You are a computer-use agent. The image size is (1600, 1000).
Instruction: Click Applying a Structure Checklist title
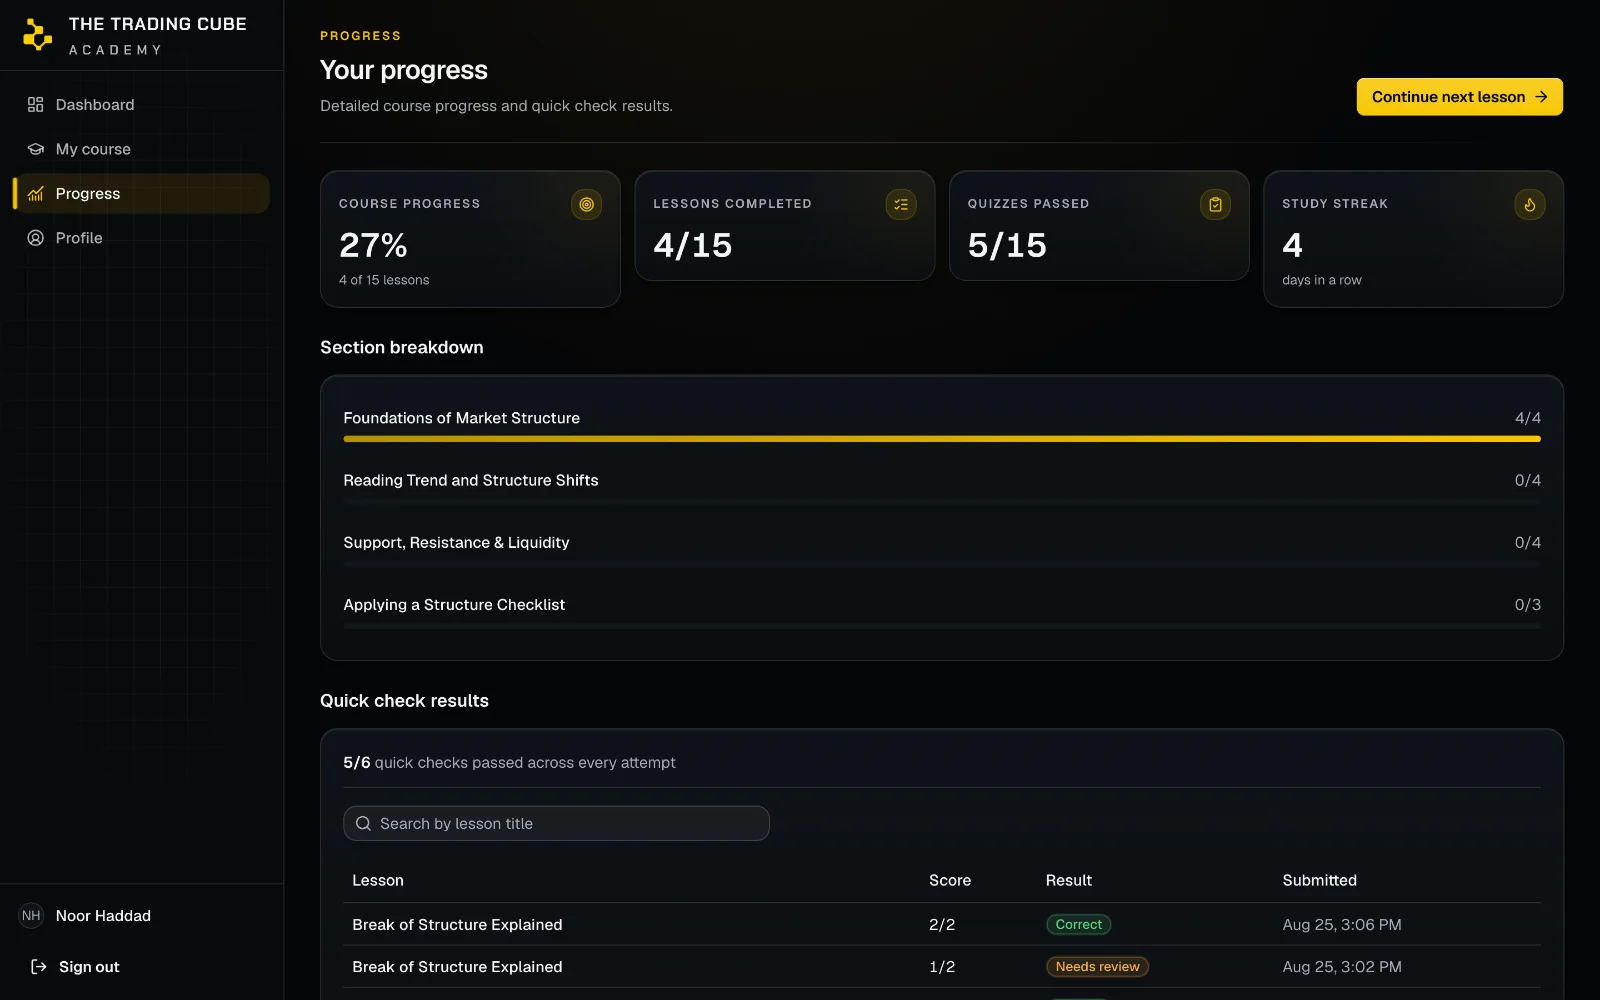[x=454, y=605]
